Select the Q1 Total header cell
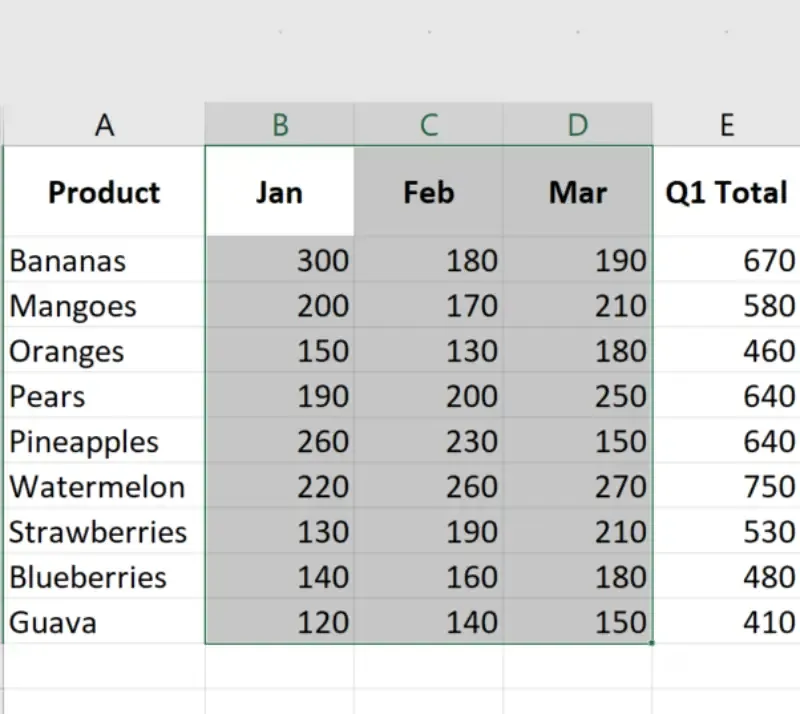 [727, 192]
